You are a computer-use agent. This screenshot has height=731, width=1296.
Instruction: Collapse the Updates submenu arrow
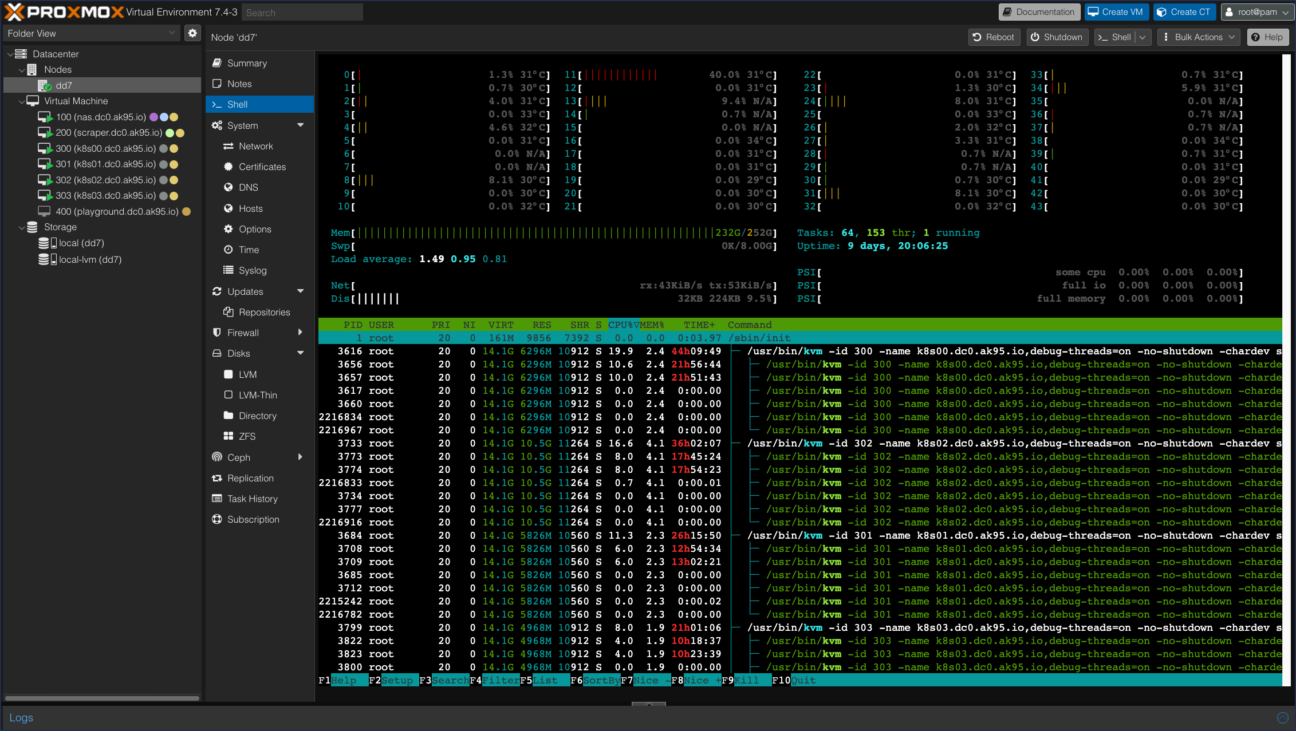300,292
